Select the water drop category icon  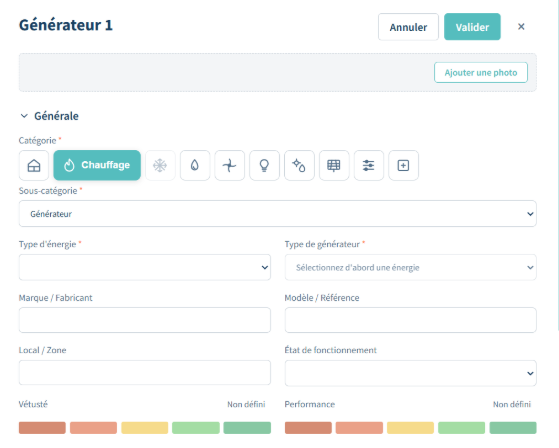pyautogui.click(x=195, y=165)
